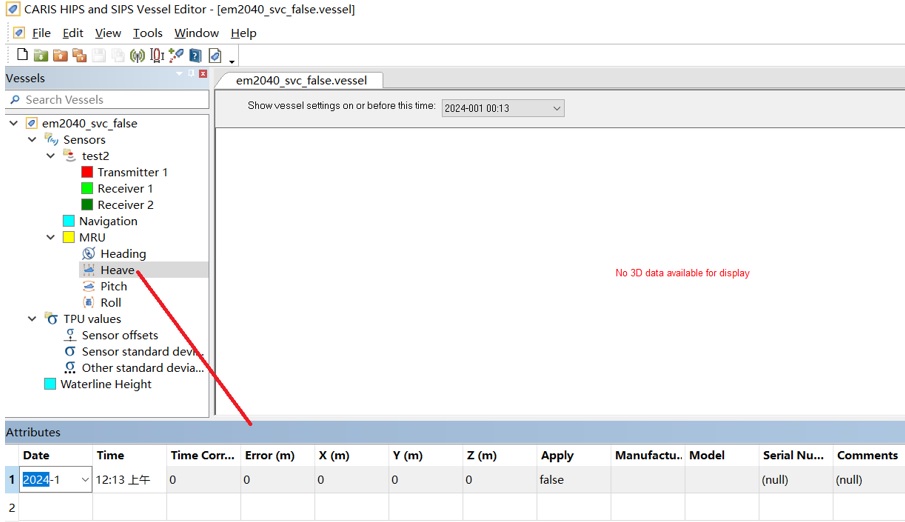Click the add-tag with plus toolbar icon
Viewport: 905px width, 522px height.
pos(176,55)
